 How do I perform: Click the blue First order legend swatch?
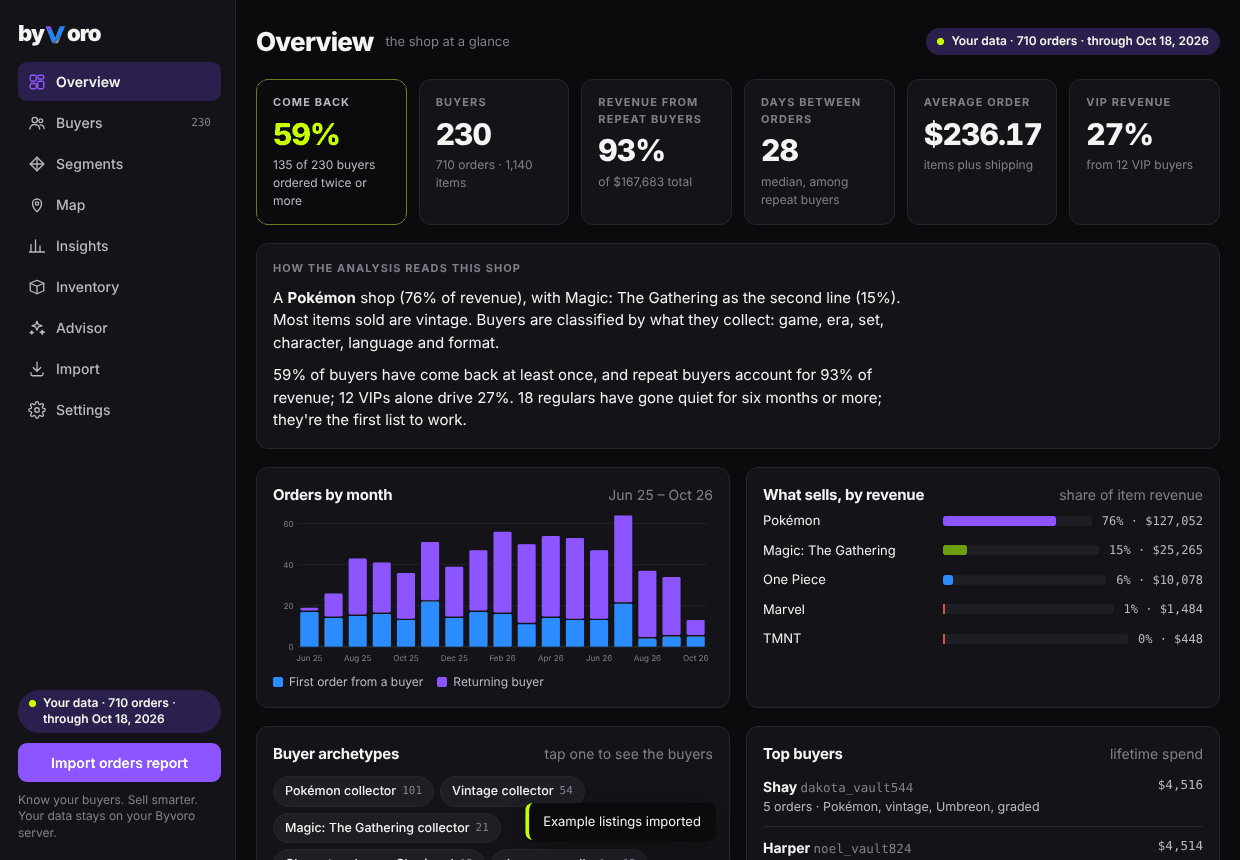(278, 682)
